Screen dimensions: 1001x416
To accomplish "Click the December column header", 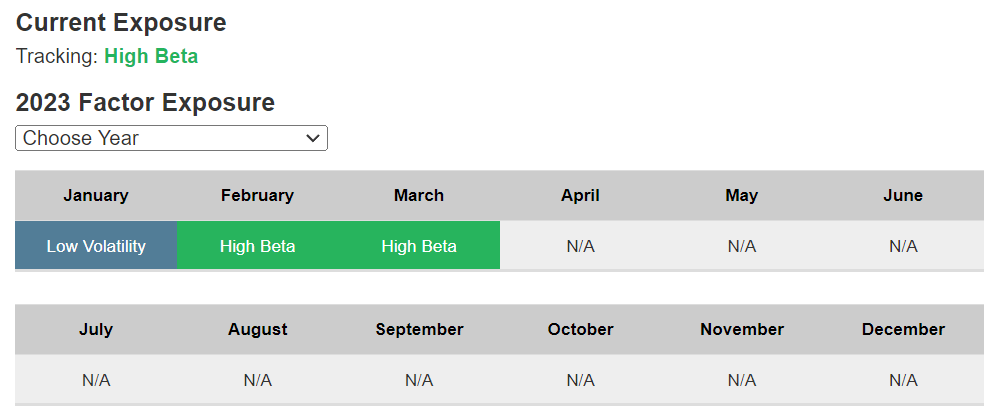I will pos(903,329).
